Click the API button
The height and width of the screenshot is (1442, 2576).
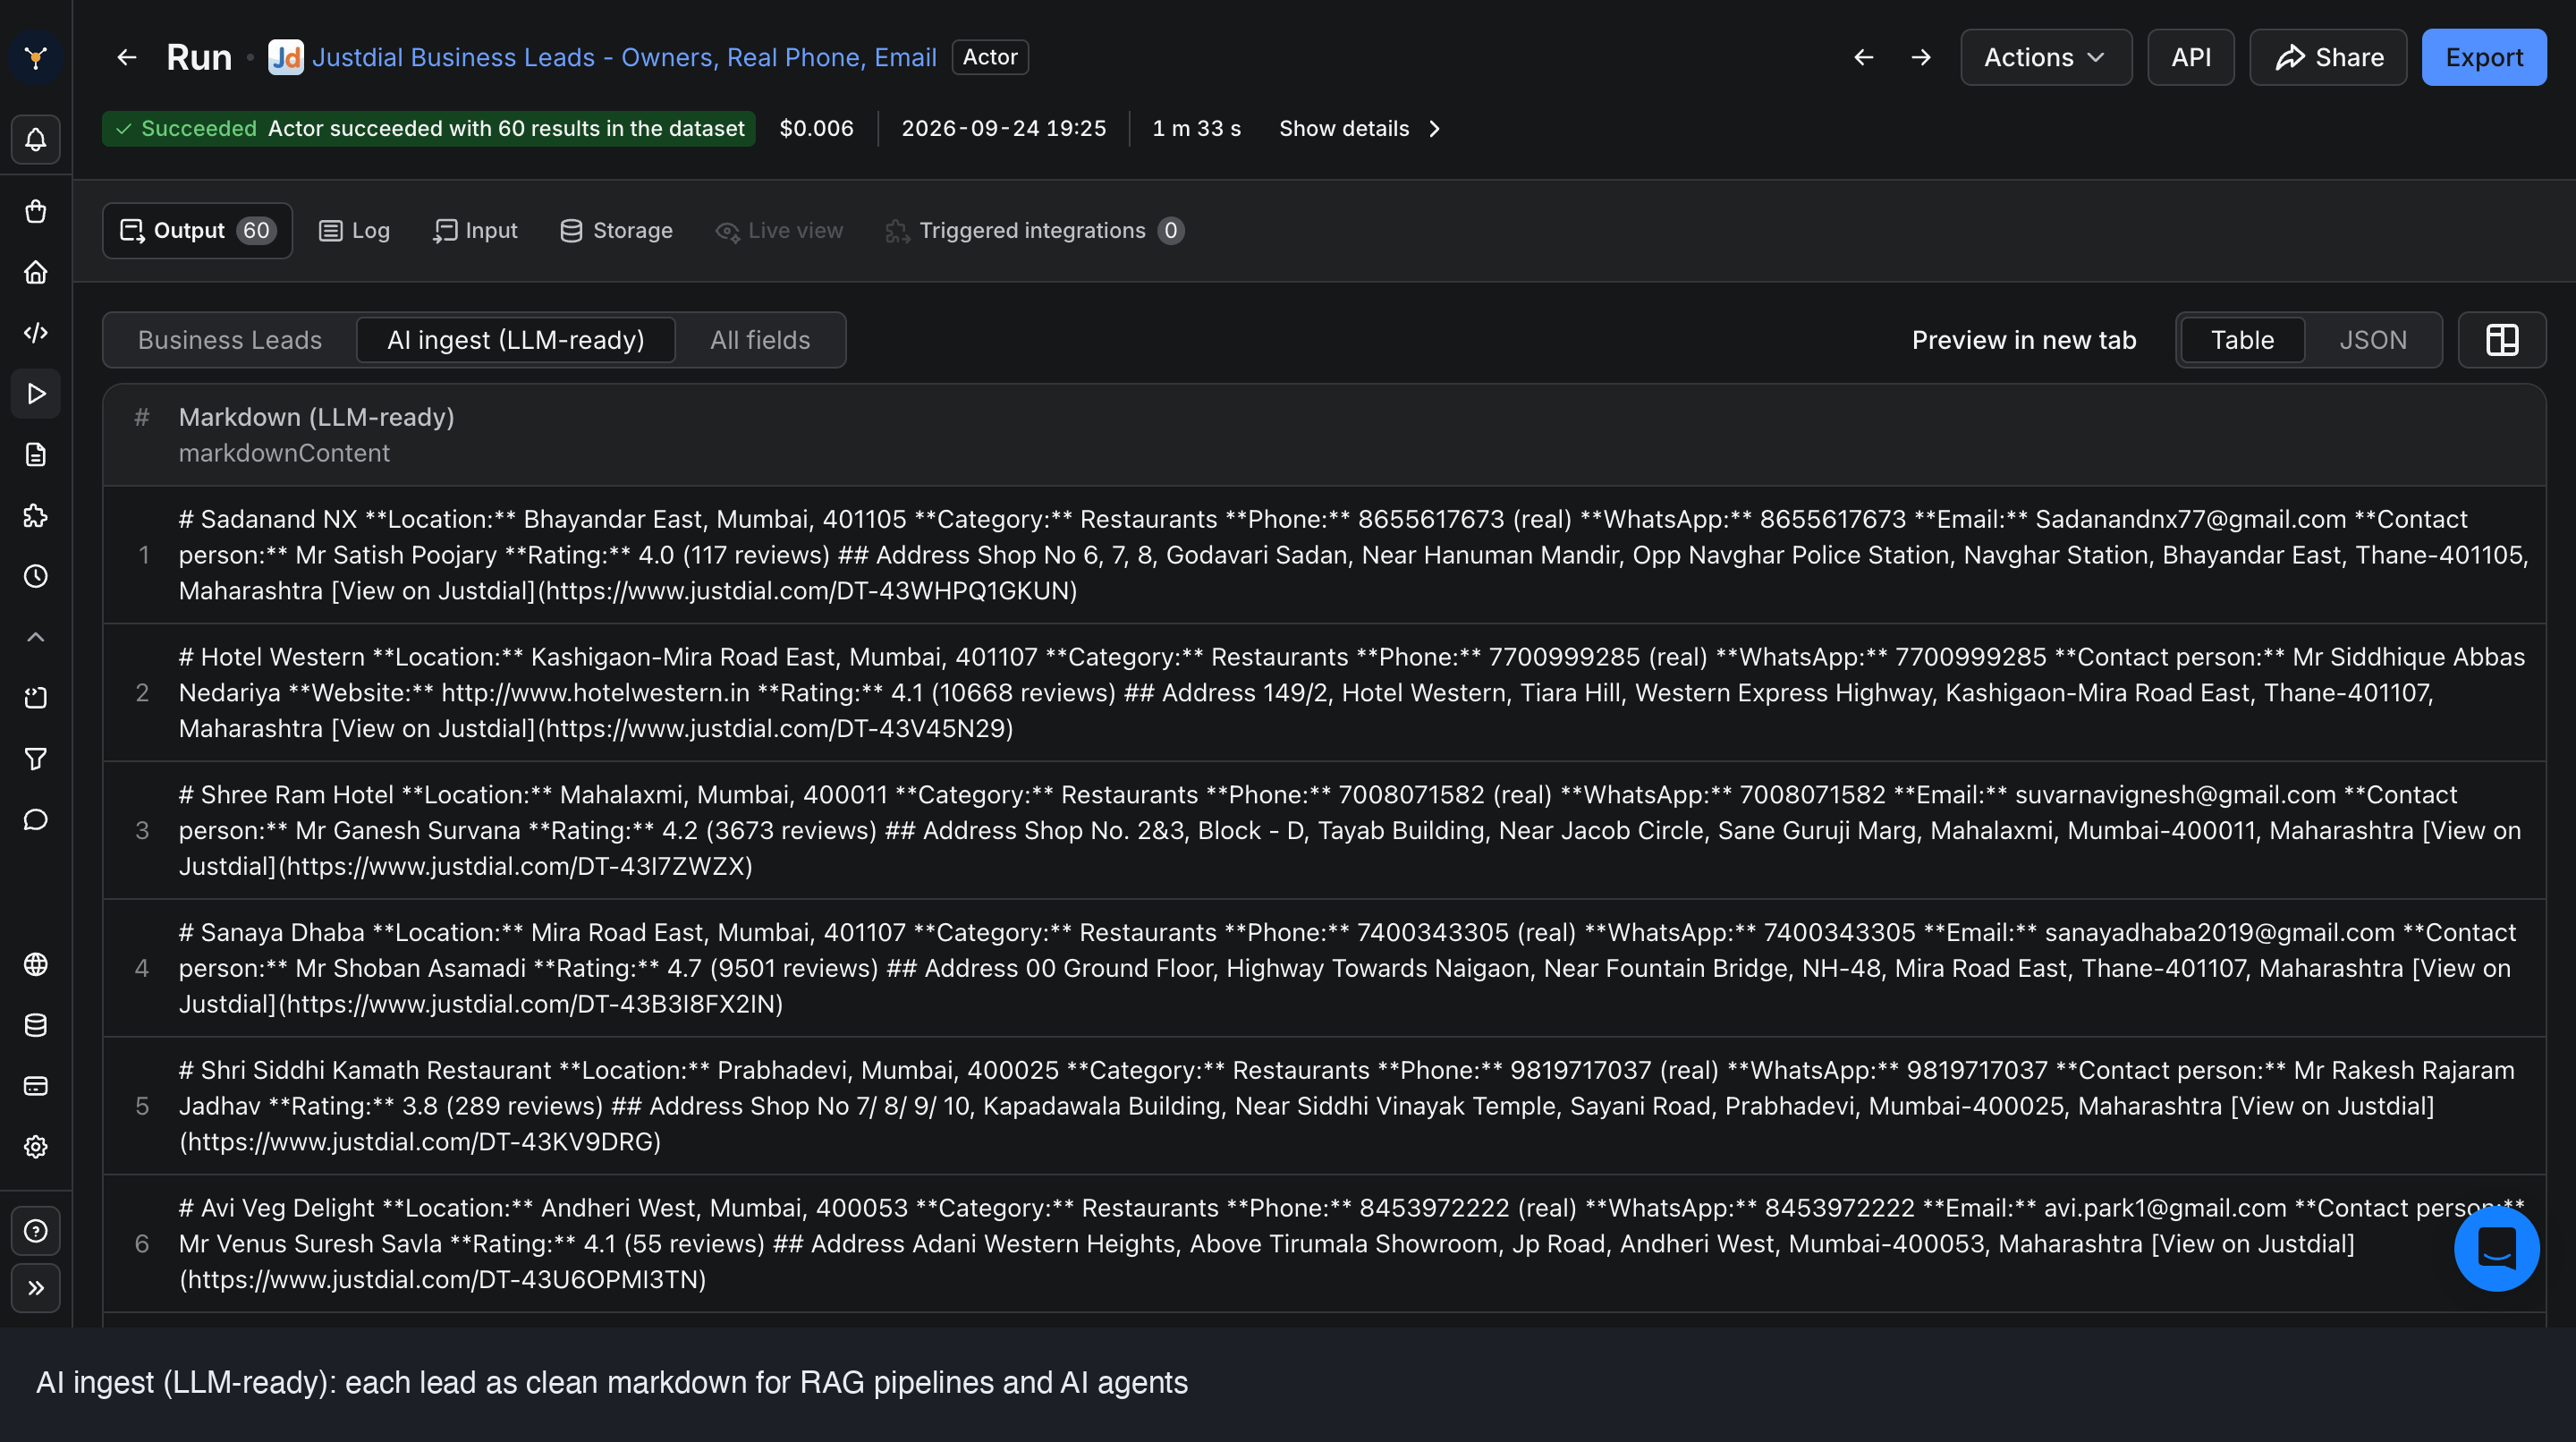click(2190, 57)
